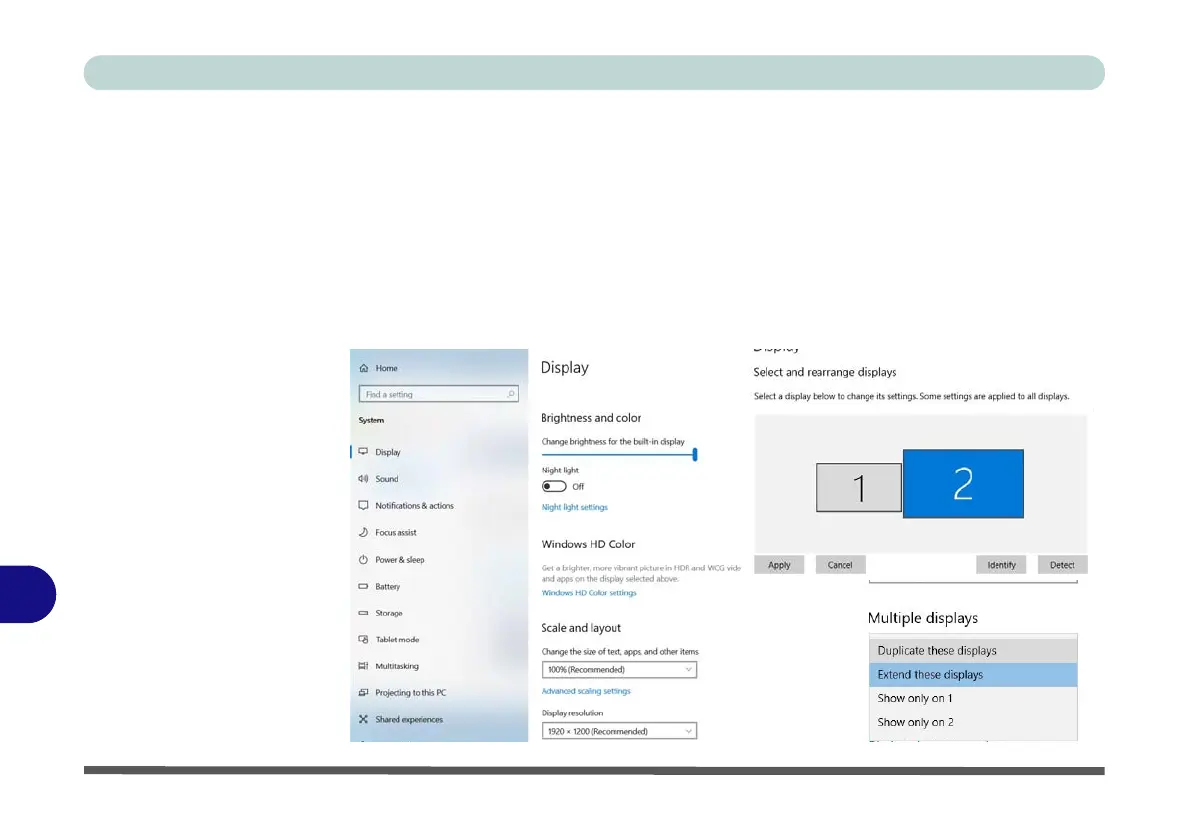This screenshot has width=1190, height=838.
Task: Click the search magnifier icon
Action: click(511, 394)
